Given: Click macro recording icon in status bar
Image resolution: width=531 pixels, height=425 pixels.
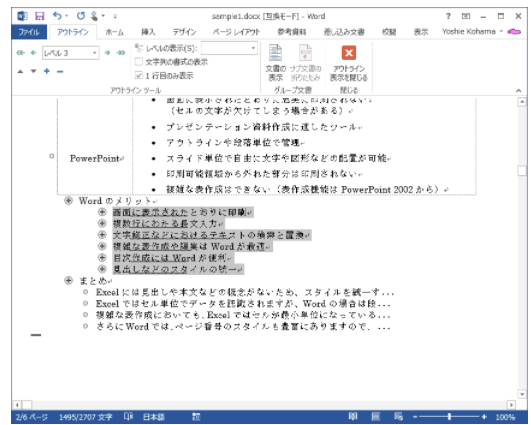Looking at the screenshot, I should [x=196, y=417].
